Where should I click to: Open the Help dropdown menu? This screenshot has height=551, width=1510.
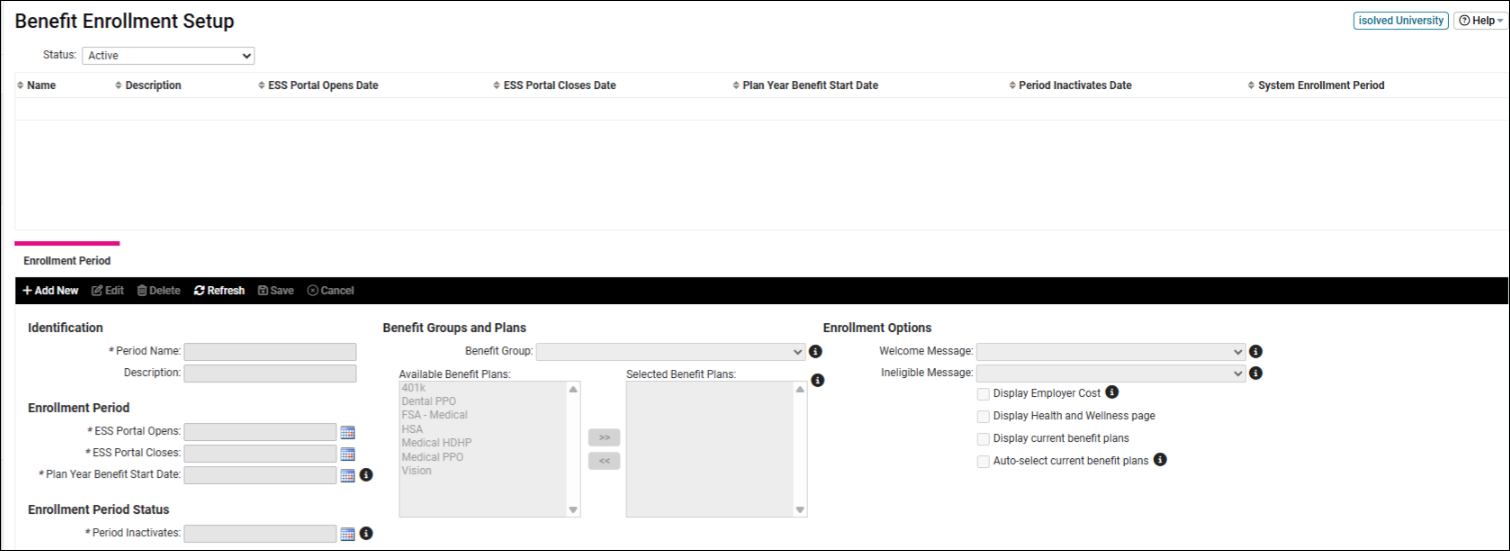(1479, 20)
